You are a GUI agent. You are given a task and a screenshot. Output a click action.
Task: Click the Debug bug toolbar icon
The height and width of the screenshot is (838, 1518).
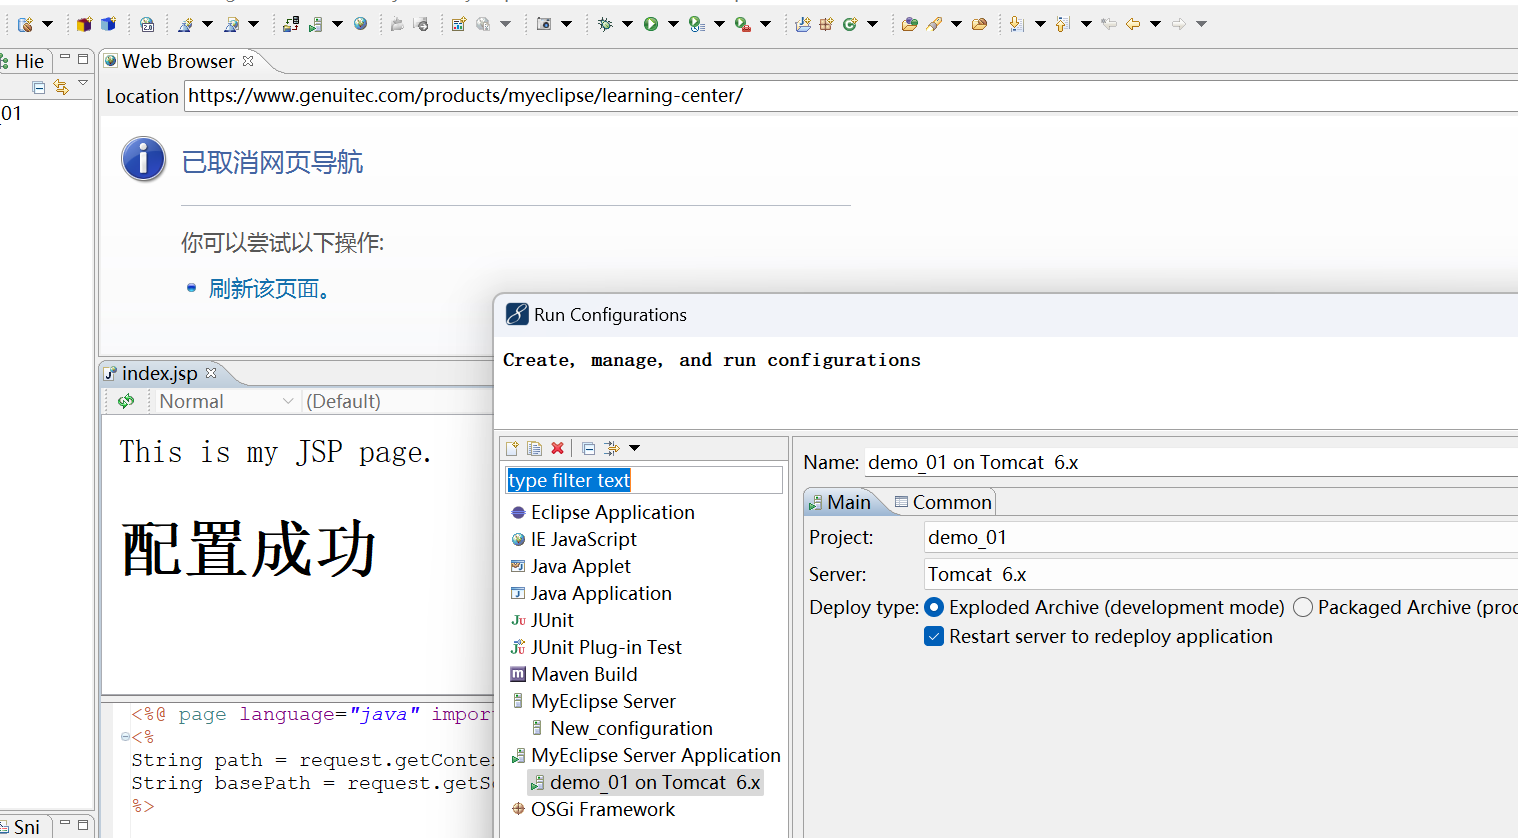(605, 24)
